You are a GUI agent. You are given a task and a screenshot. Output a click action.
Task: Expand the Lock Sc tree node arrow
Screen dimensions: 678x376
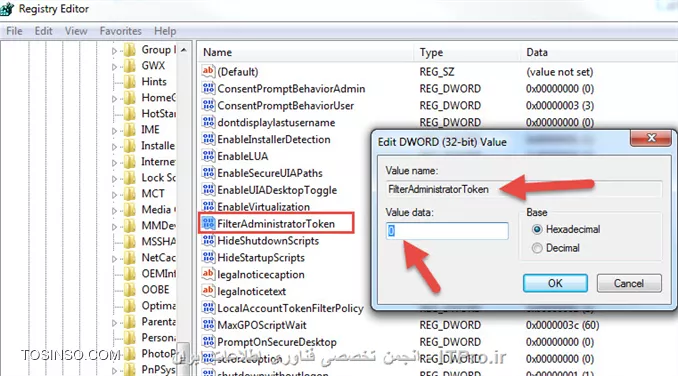(114, 178)
